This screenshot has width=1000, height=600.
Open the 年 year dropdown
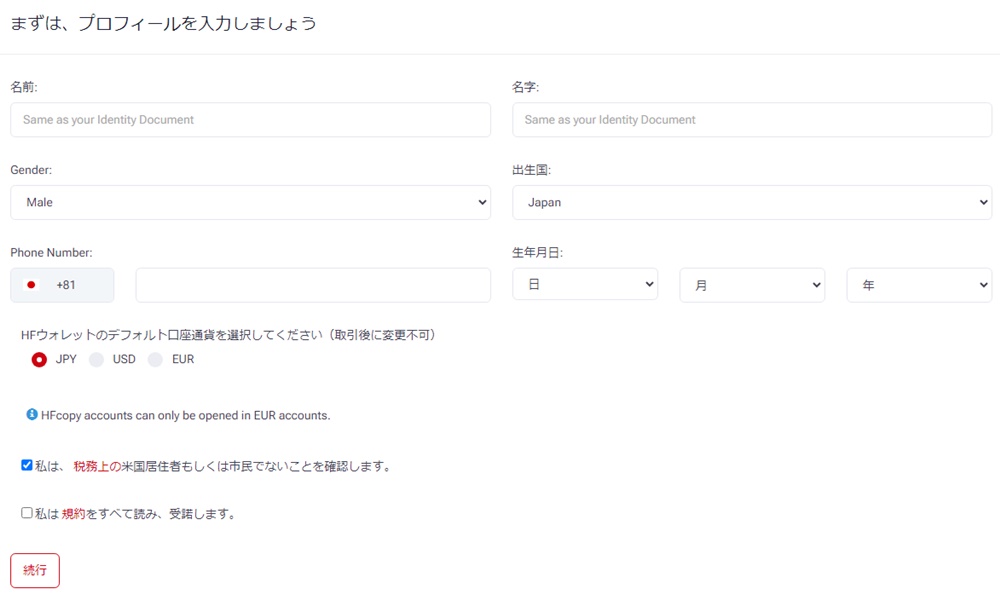pos(919,284)
